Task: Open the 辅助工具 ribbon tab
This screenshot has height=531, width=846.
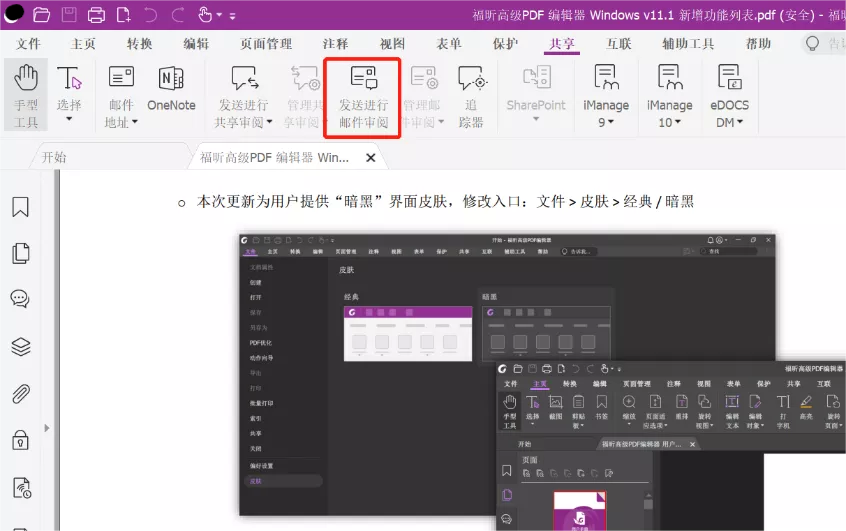Action: (x=688, y=44)
